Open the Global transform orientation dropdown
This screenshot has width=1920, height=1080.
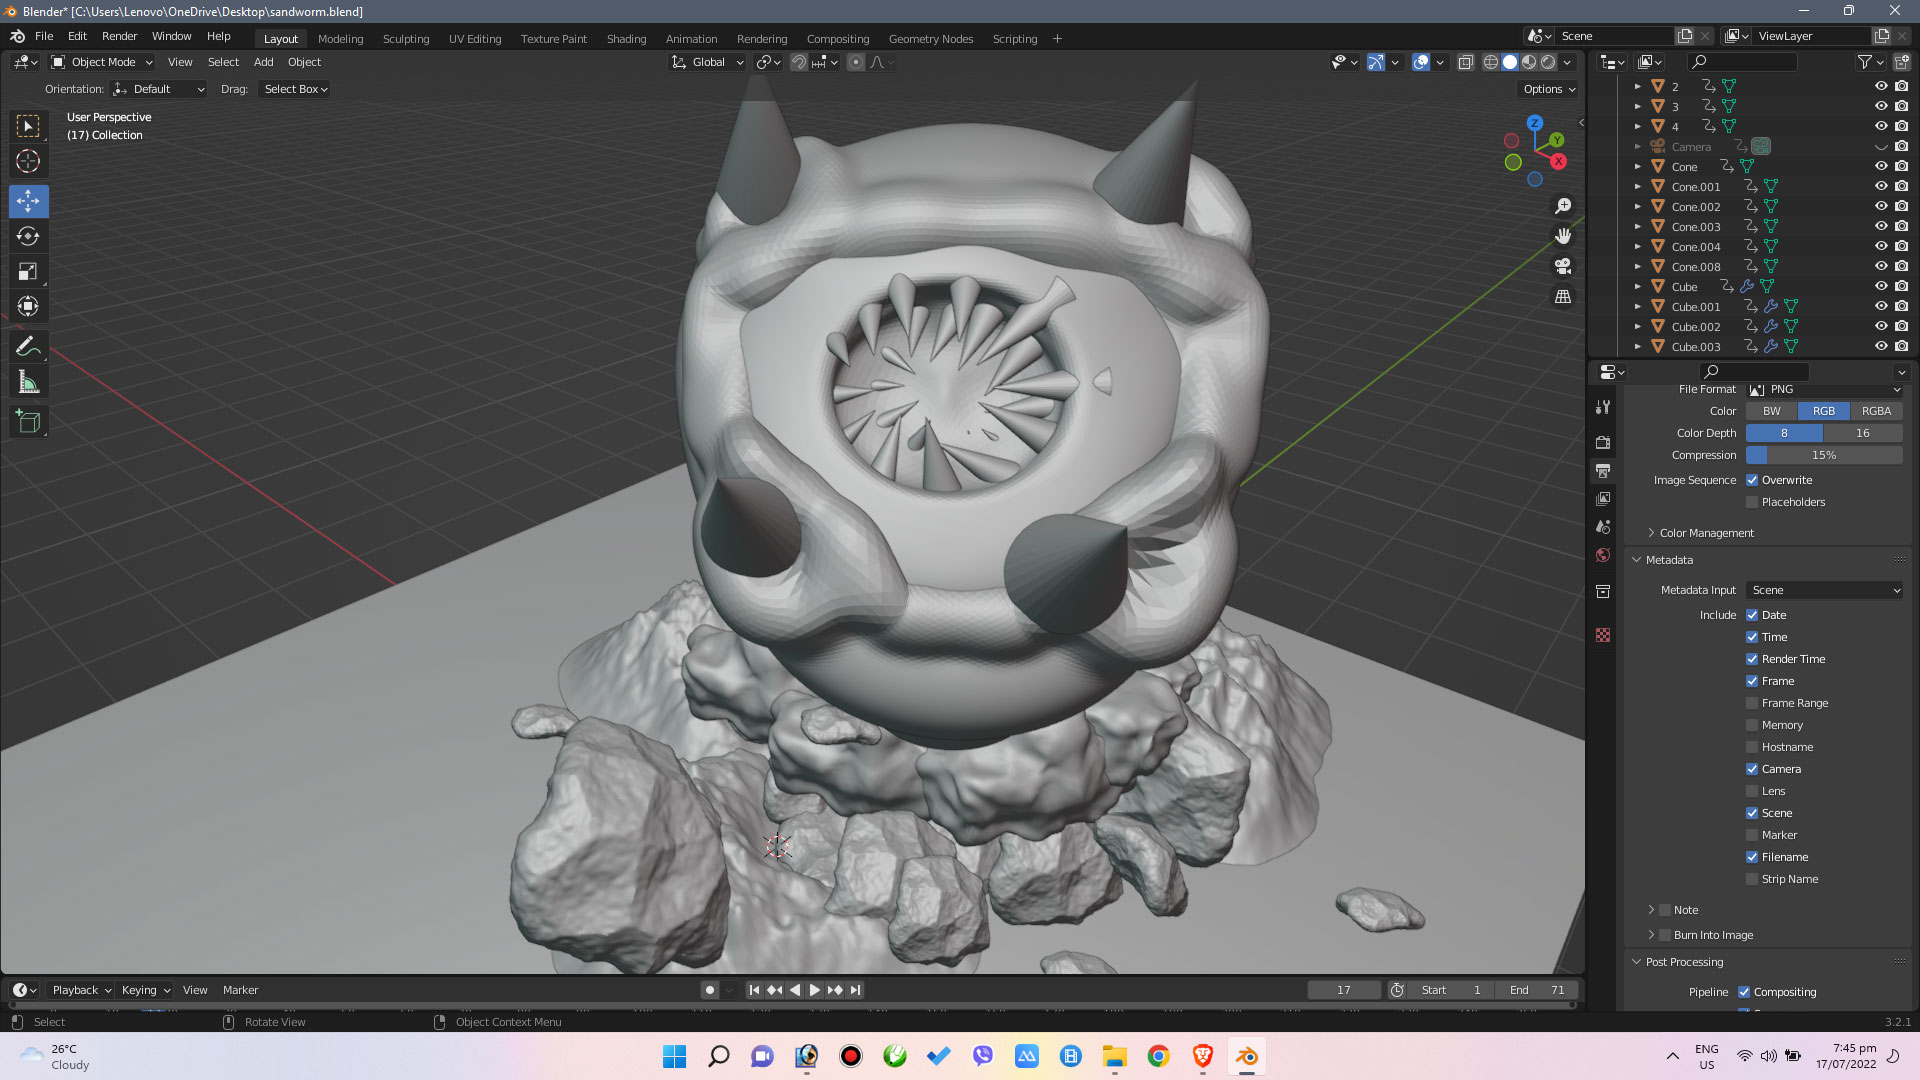point(708,62)
